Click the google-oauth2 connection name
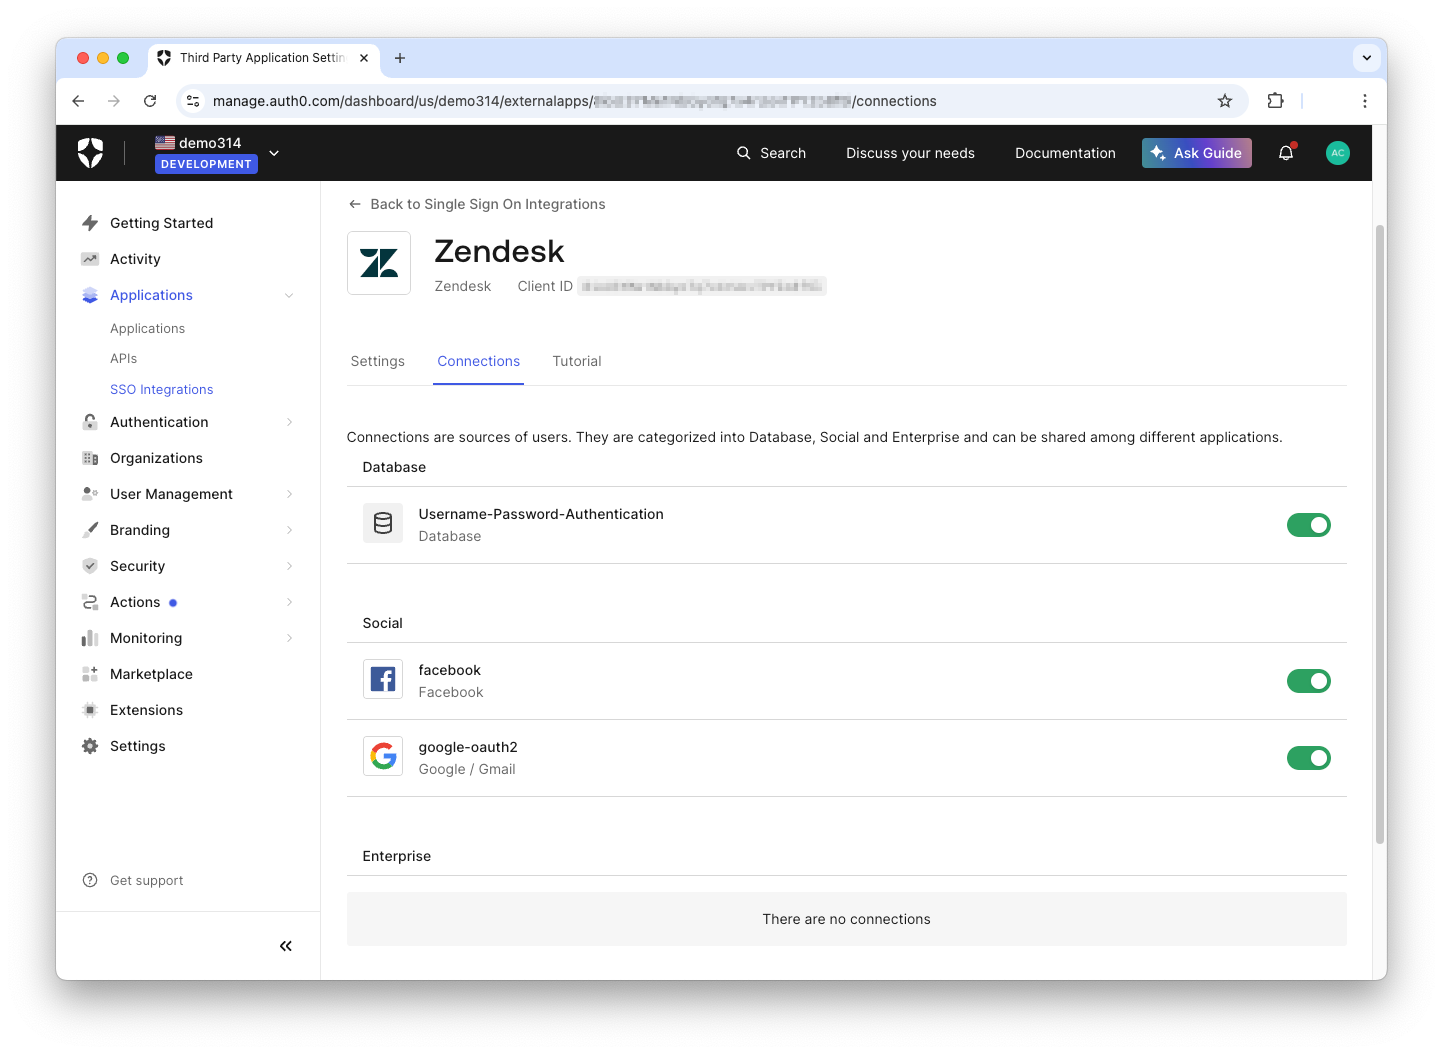This screenshot has width=1443, height=1054. pos(468,747)
